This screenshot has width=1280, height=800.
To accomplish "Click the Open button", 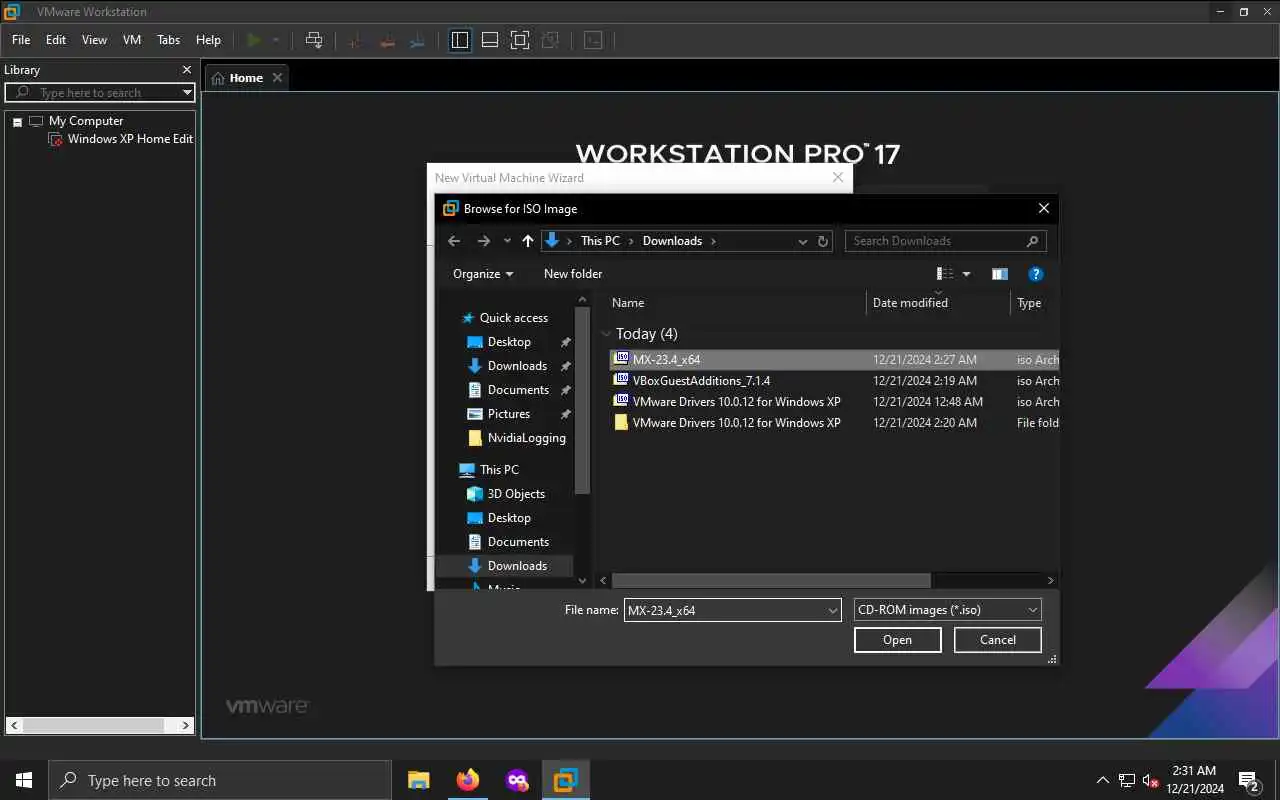I will [x=898, y=640].
